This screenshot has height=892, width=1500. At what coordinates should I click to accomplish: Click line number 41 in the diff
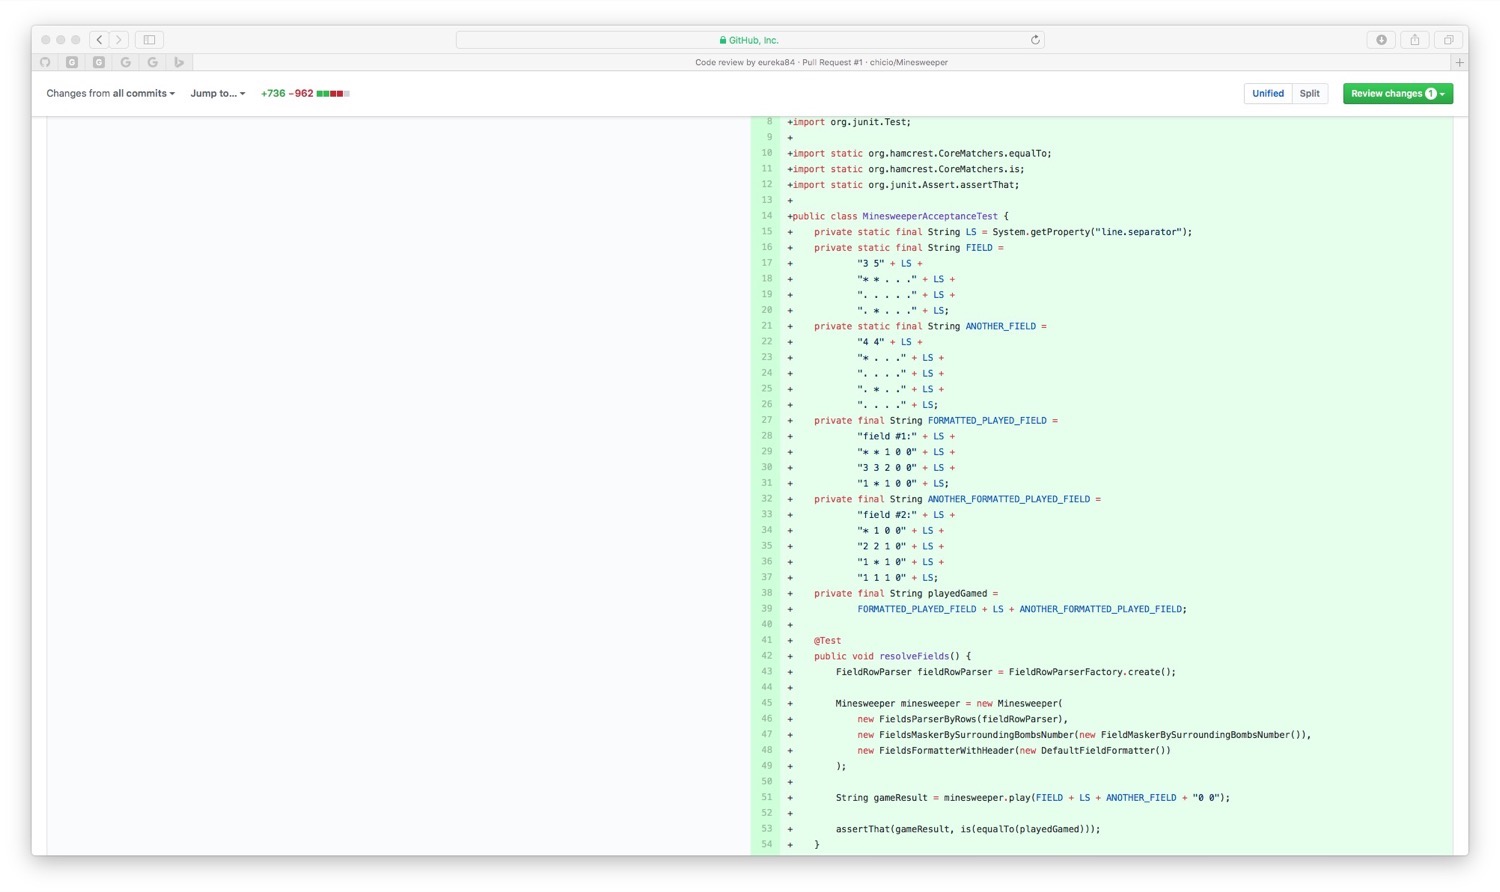pyautogui.click(x=767, y=640)
